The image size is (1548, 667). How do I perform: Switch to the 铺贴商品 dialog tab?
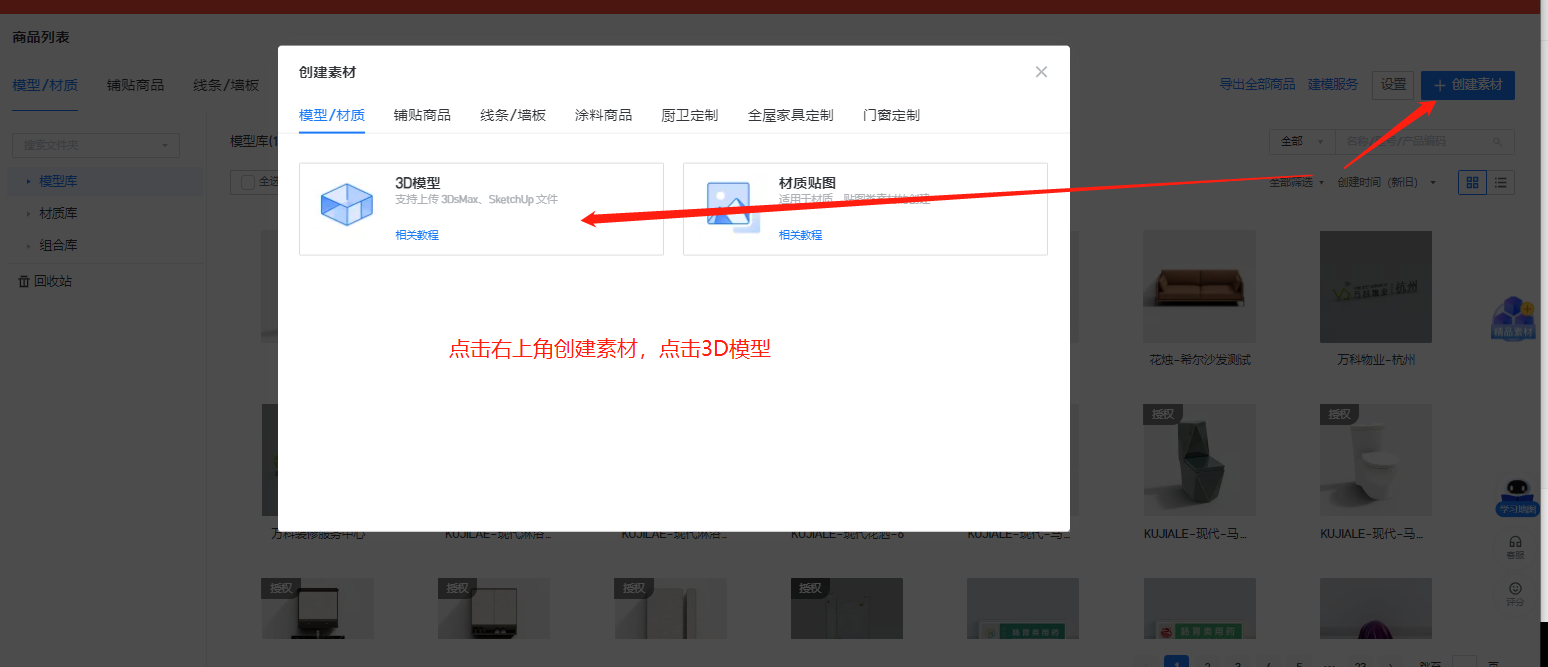tap(422, 114)
